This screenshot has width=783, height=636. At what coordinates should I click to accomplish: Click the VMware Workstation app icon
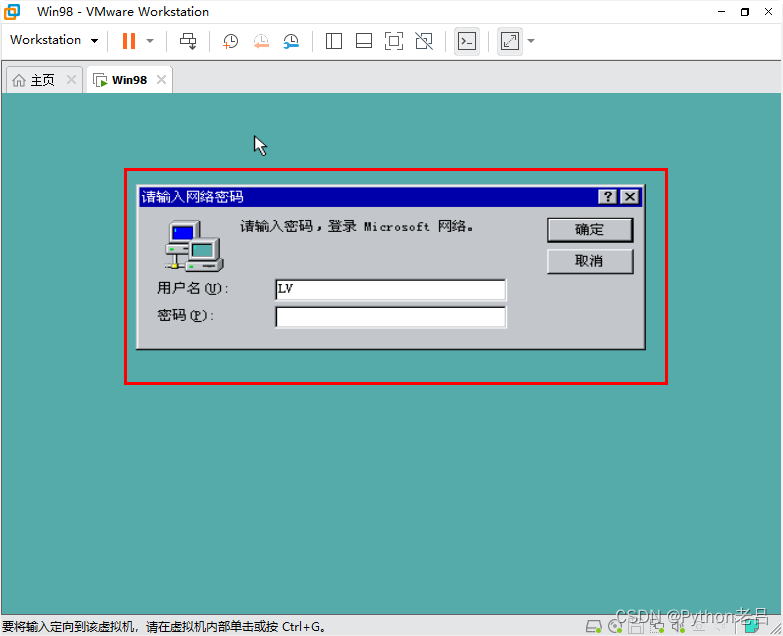[x=12, y=11]
